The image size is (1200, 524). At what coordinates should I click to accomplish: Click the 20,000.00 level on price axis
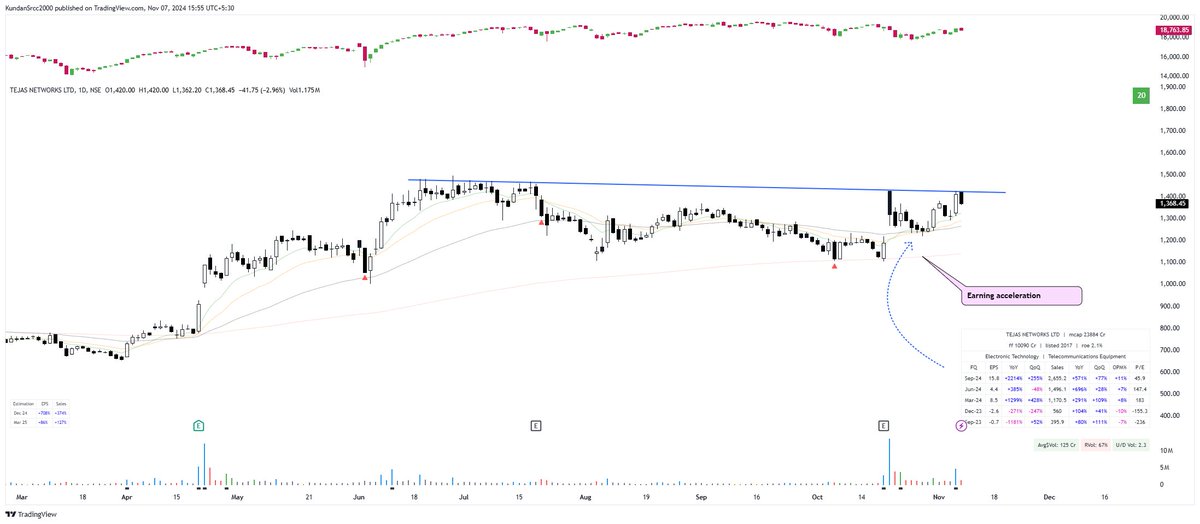click(x=1173, y=18)
